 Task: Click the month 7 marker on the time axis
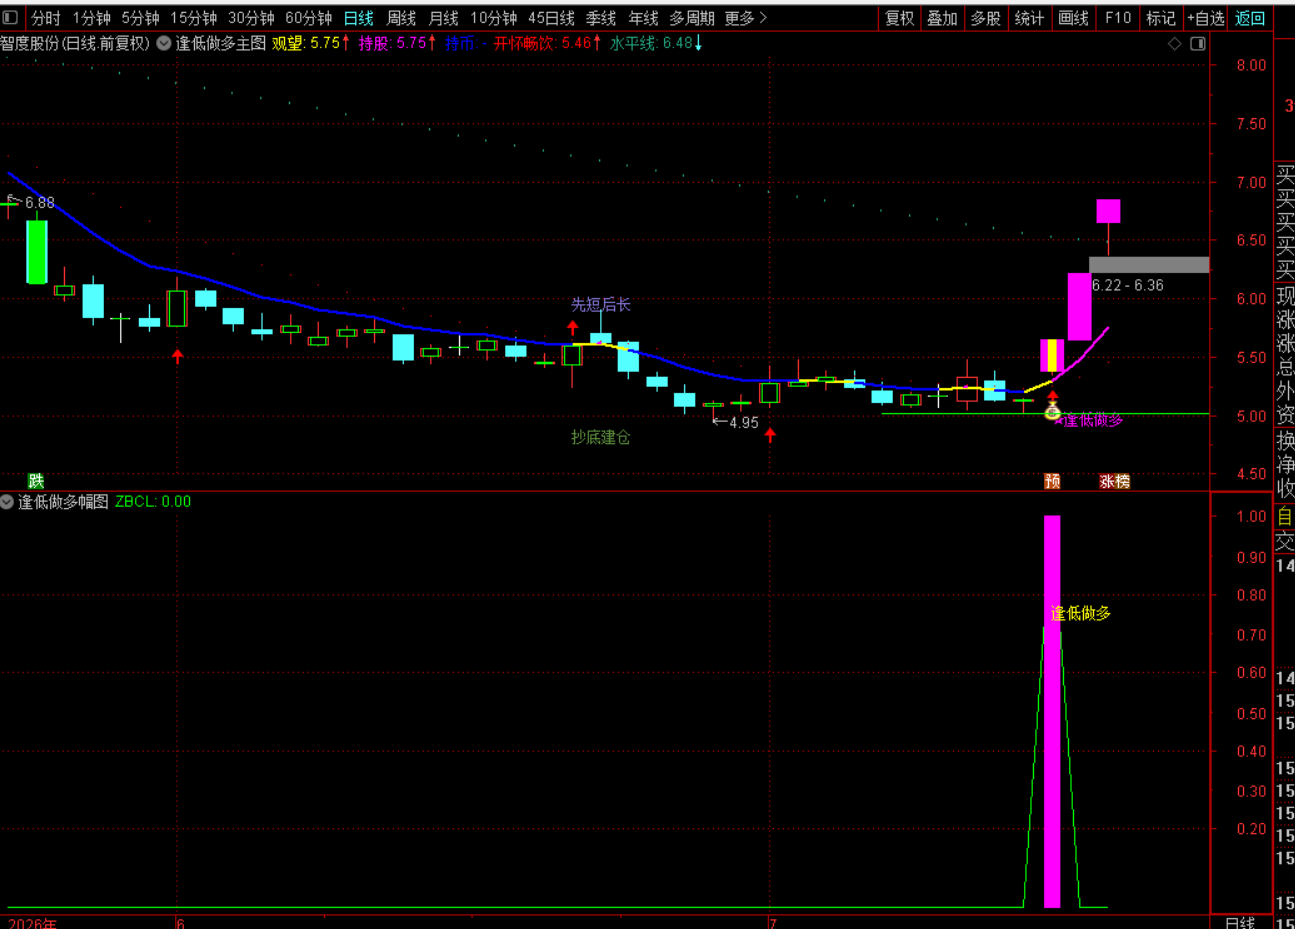(773, 922)
